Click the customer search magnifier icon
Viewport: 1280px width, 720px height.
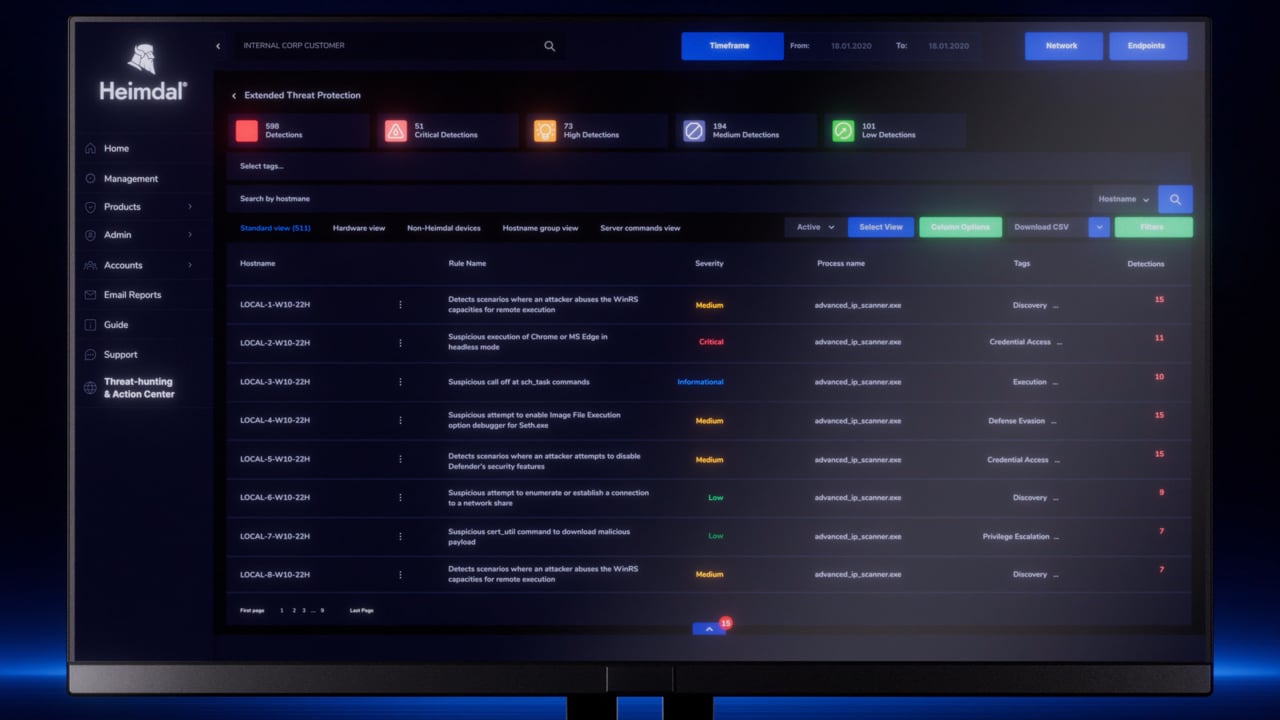coord(549,46)
